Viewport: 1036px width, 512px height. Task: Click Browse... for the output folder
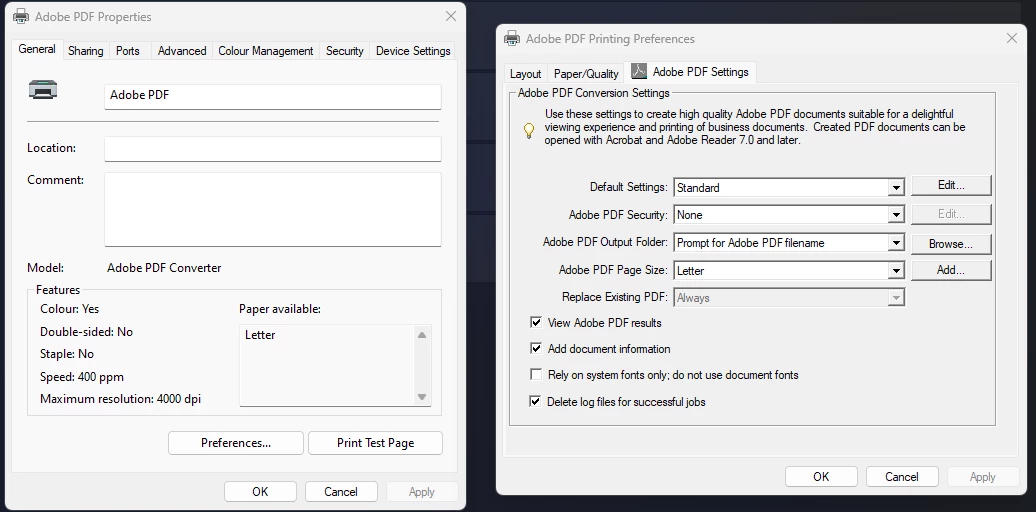(950, 243)
